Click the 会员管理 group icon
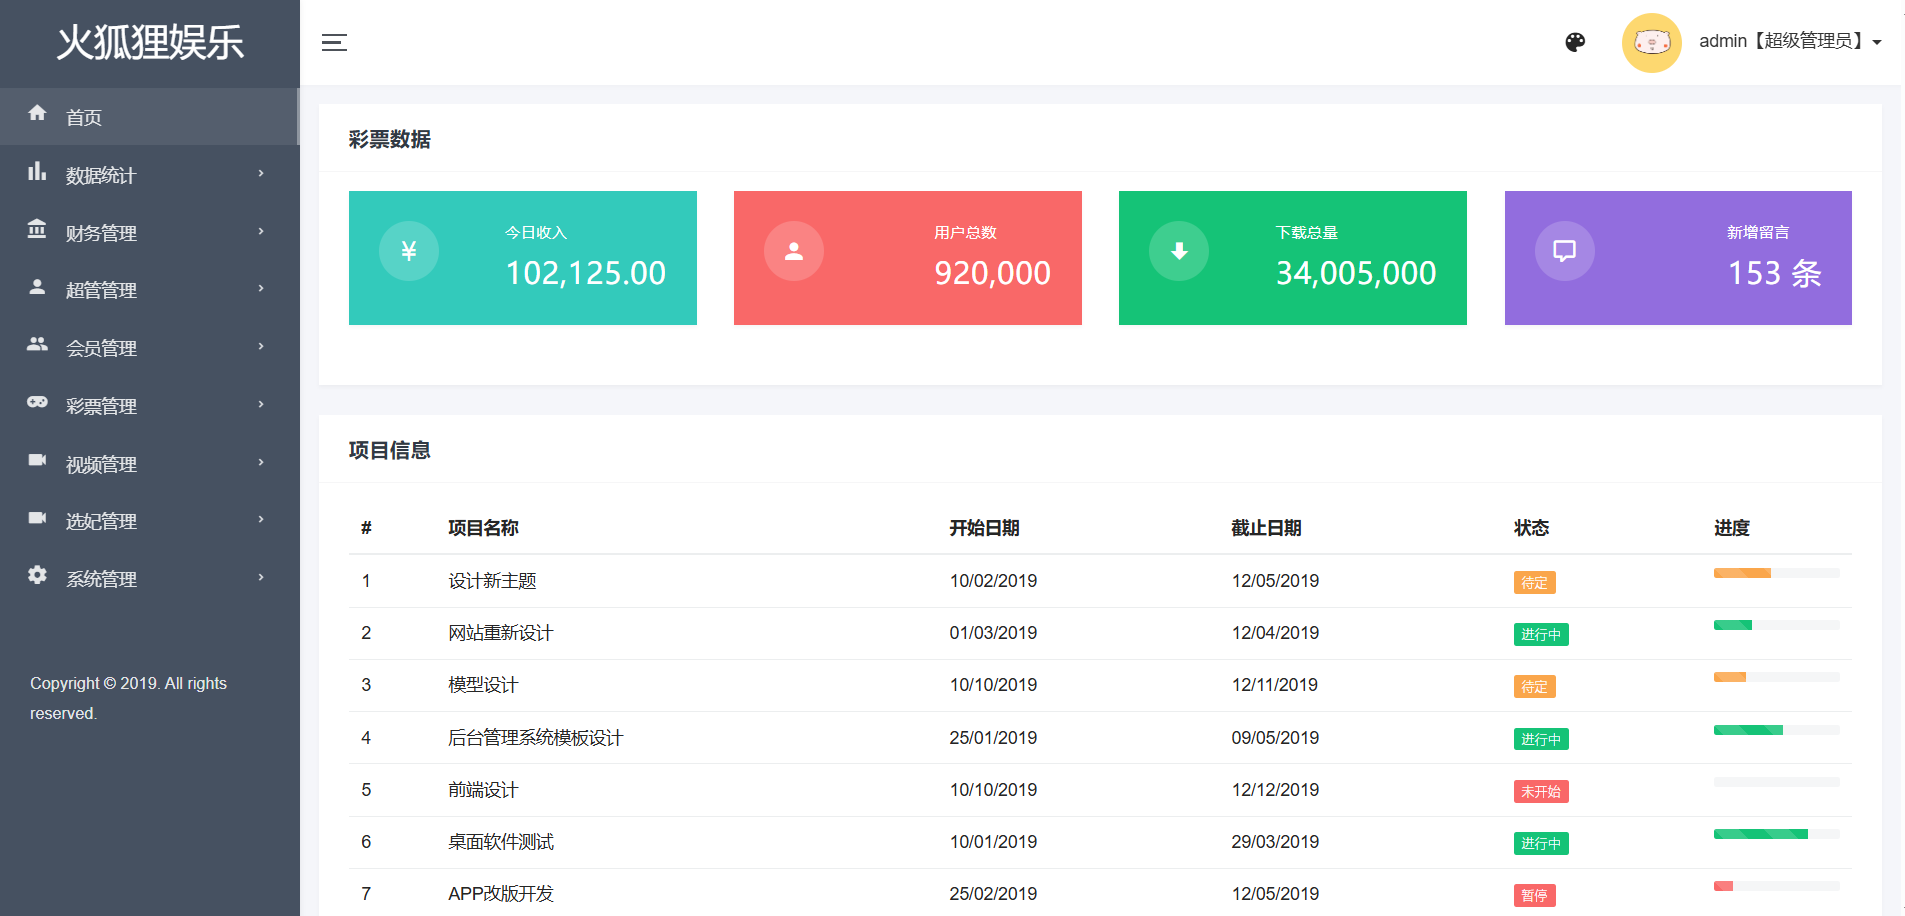The height and width of the screenshot is (916, 1905). click(x=37, y=345)
